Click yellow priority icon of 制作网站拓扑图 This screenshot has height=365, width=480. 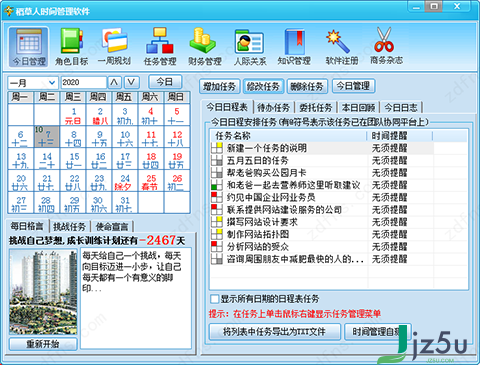(217, 234)
